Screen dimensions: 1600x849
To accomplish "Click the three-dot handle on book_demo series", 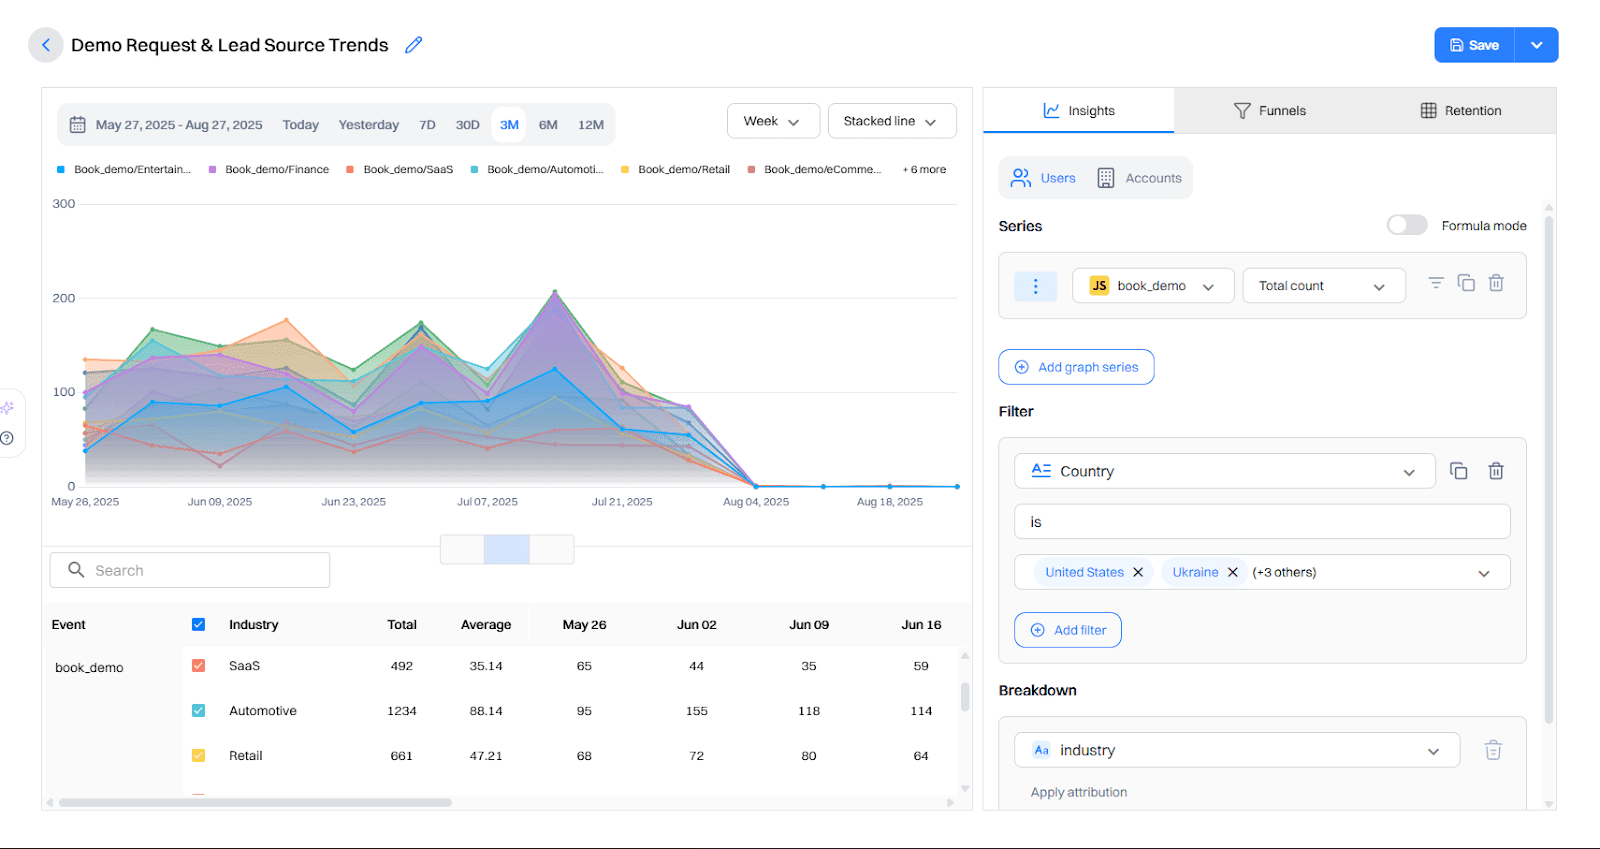I will [1035, 286].
